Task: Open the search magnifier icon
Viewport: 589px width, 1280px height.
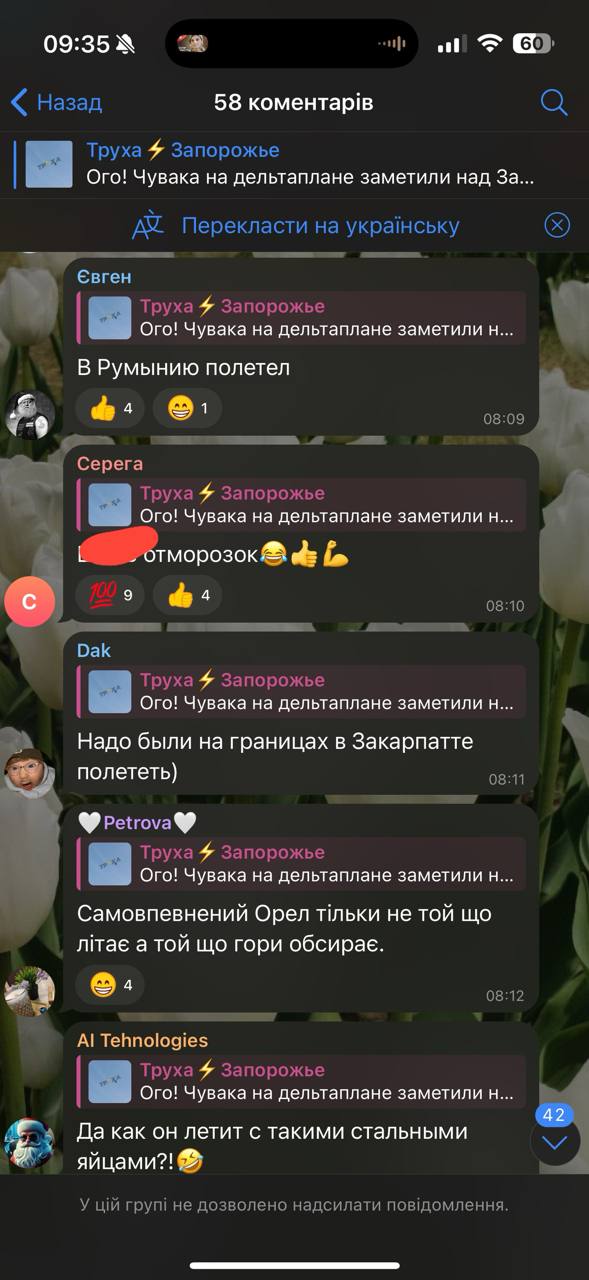Action: coord(554,102)
